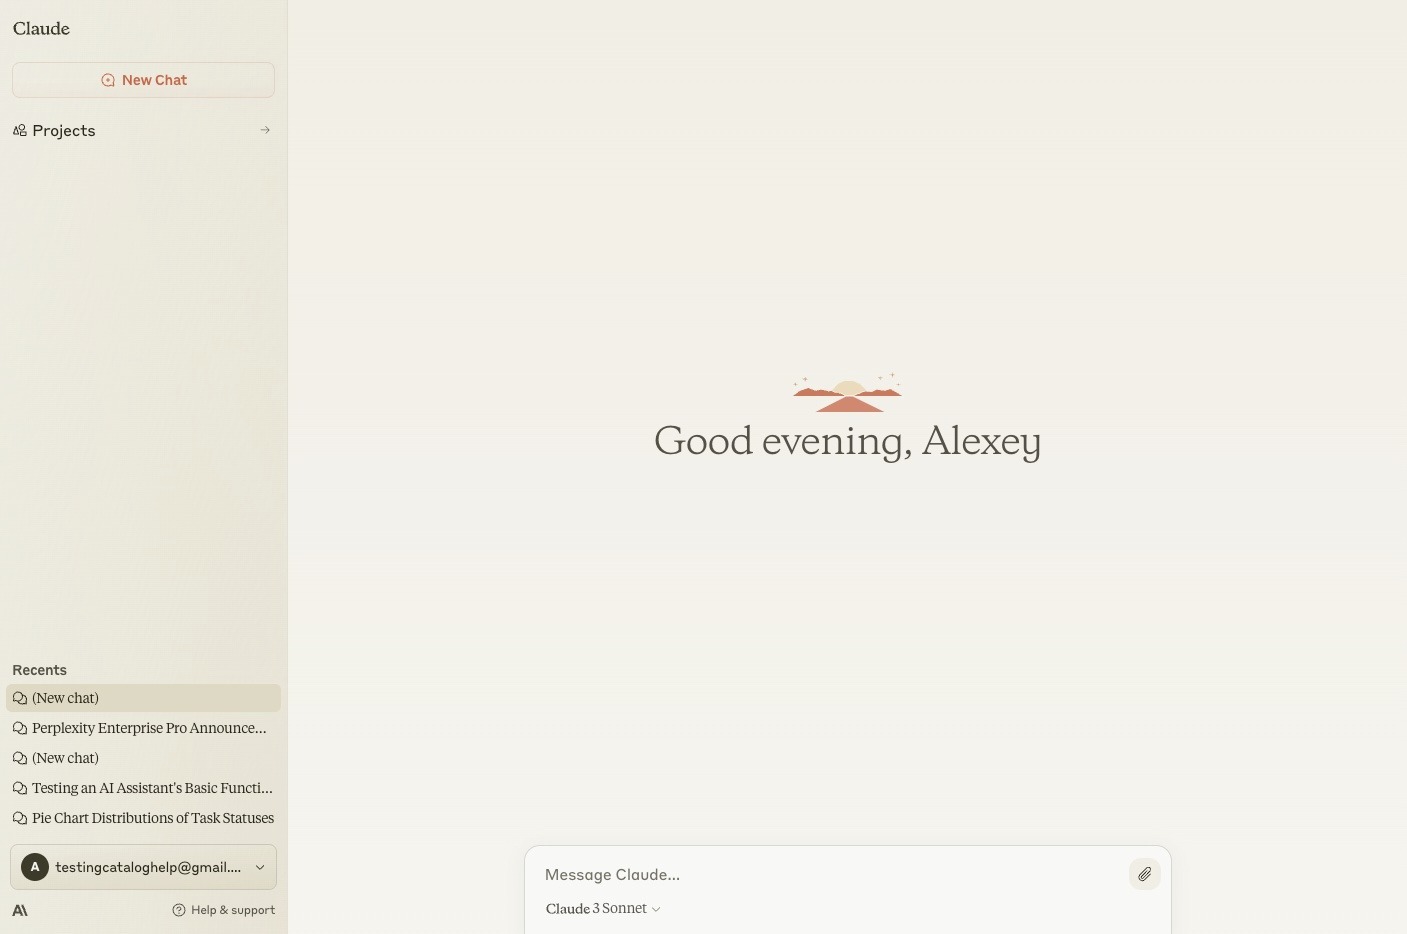The image size is (1407, 934).
Task: Attach a file with the paperclip icon
Action: pos(1145,874)
